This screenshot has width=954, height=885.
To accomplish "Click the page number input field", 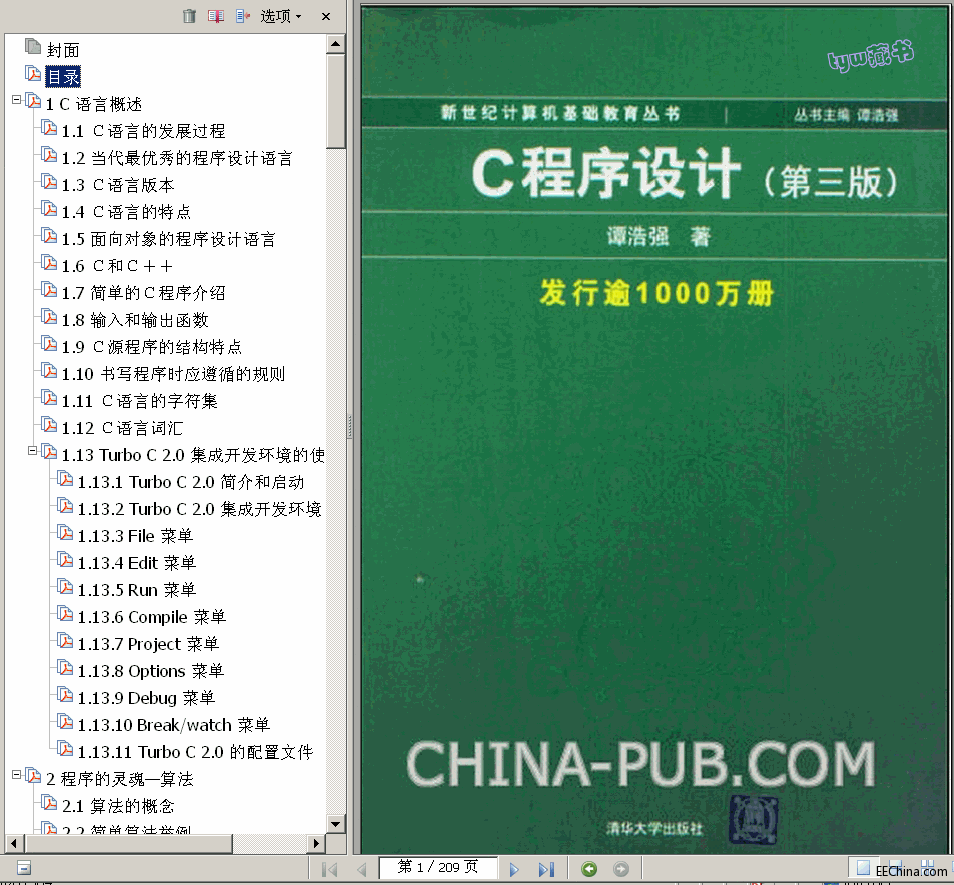I will pos(439,868).
